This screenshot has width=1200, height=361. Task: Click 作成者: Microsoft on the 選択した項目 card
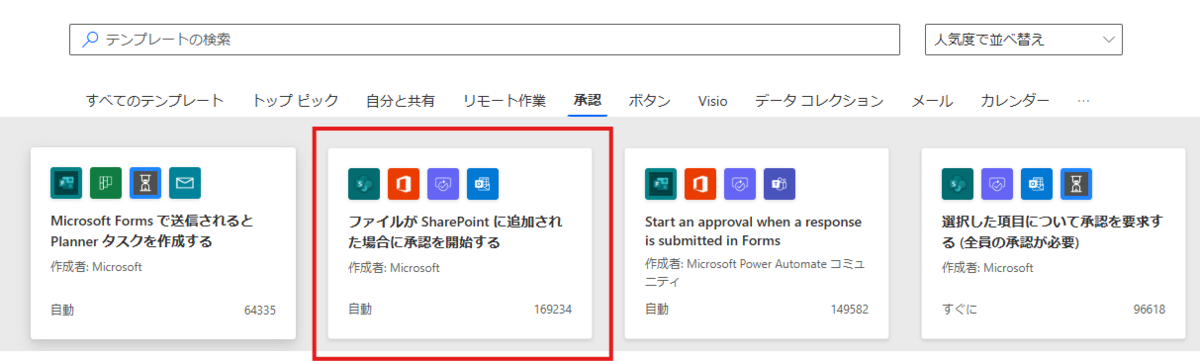tap(988, 268)
